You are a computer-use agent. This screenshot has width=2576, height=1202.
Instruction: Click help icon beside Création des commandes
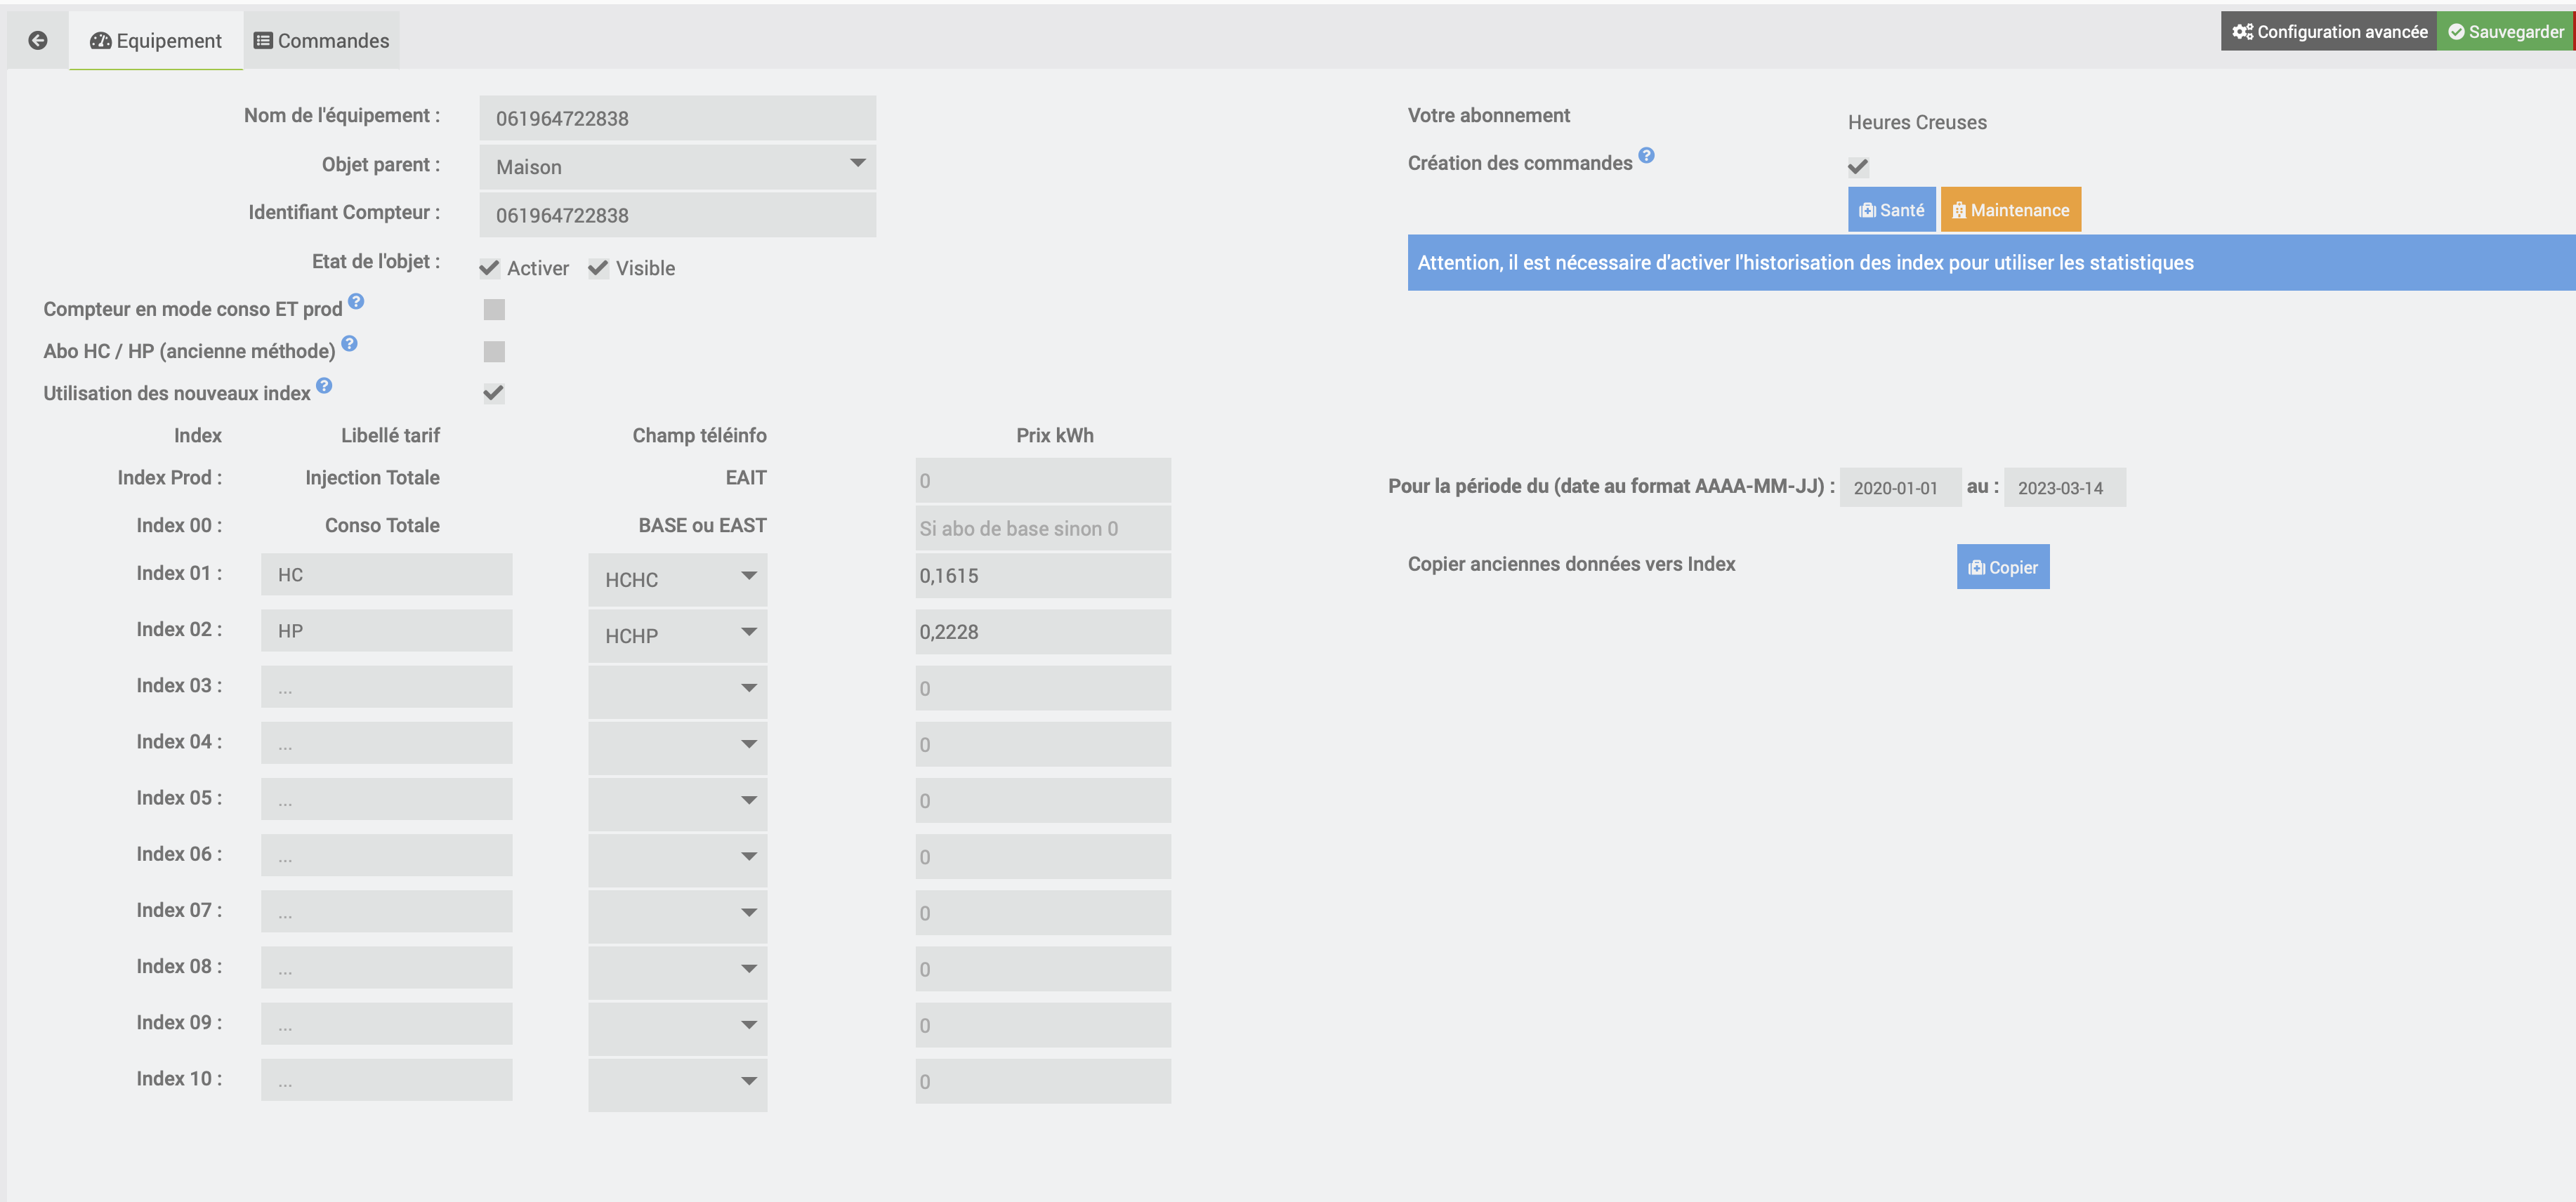point(1646,156)
